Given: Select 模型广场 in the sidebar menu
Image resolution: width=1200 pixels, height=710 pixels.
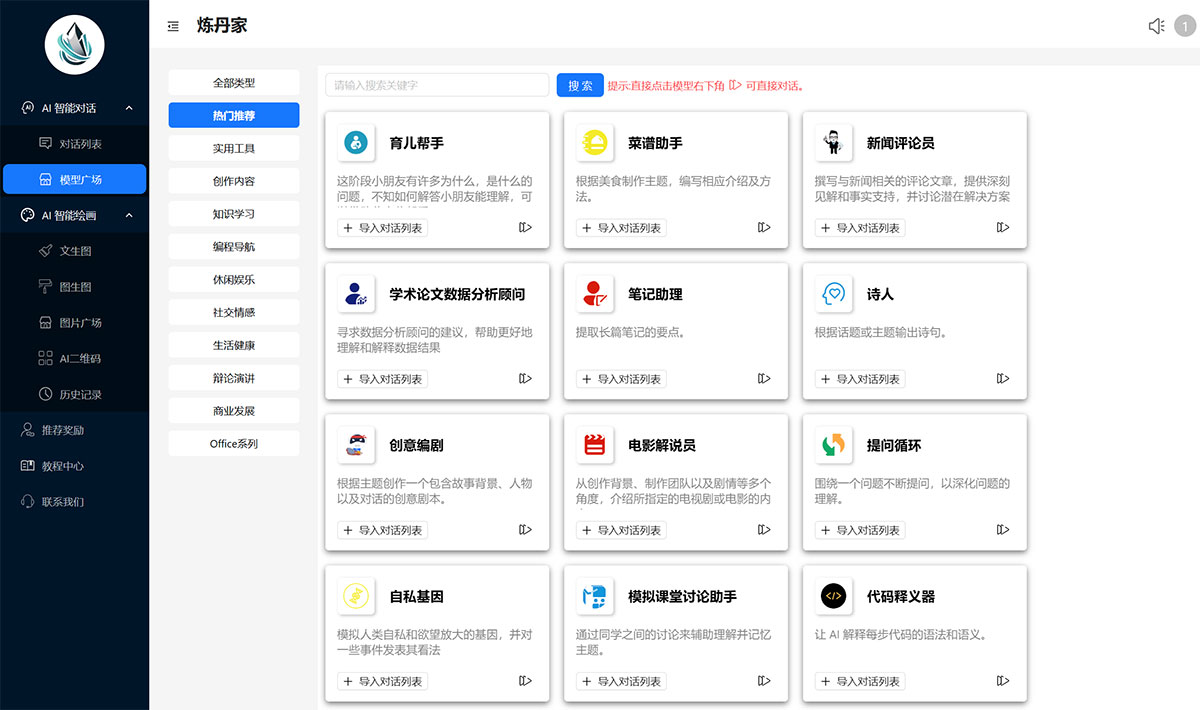Looking at the screenshot, I should point(75,179).
